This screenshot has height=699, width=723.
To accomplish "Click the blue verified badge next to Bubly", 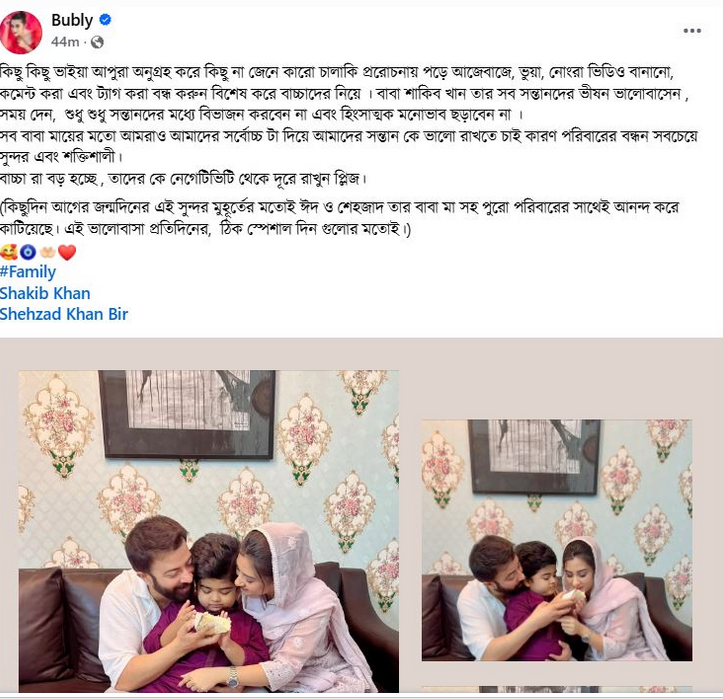I will [105, 20].
